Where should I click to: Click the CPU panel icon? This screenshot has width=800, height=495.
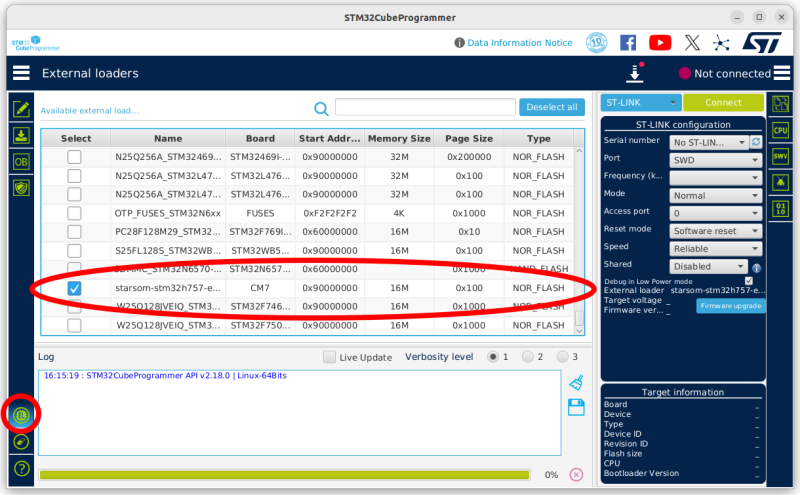point(781,129)
